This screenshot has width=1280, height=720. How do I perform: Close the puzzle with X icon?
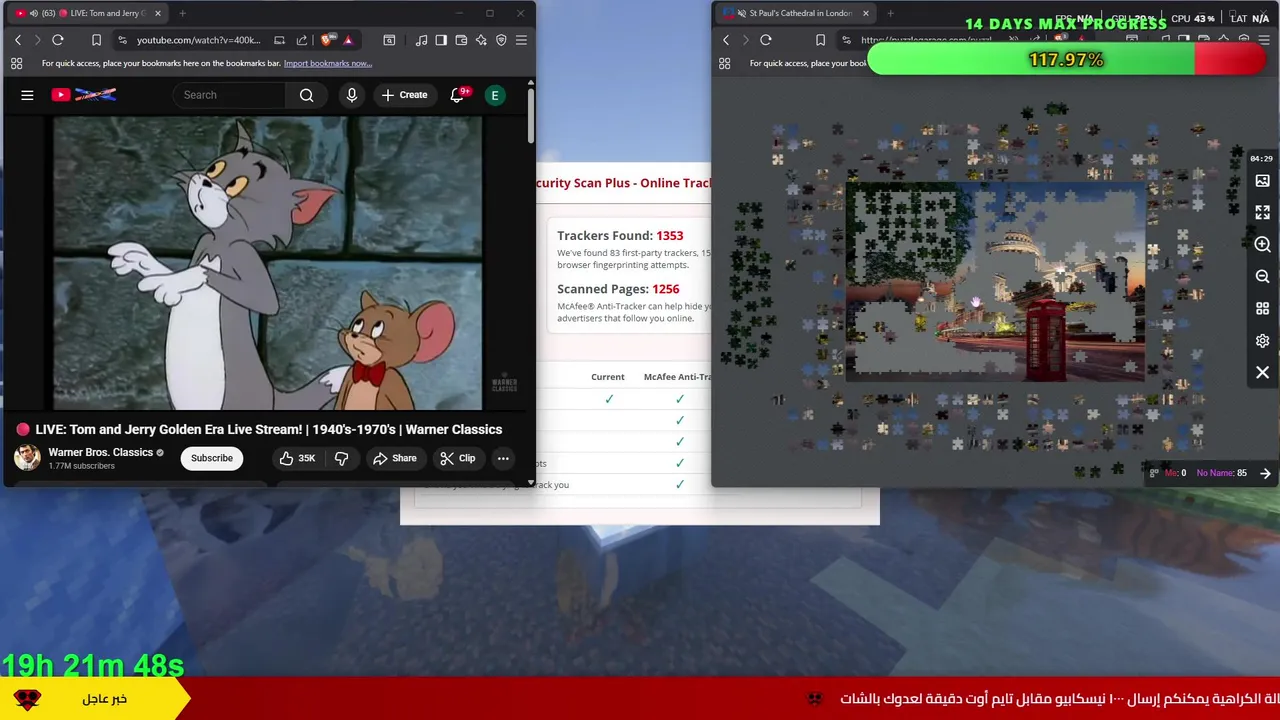point(1262,372)
